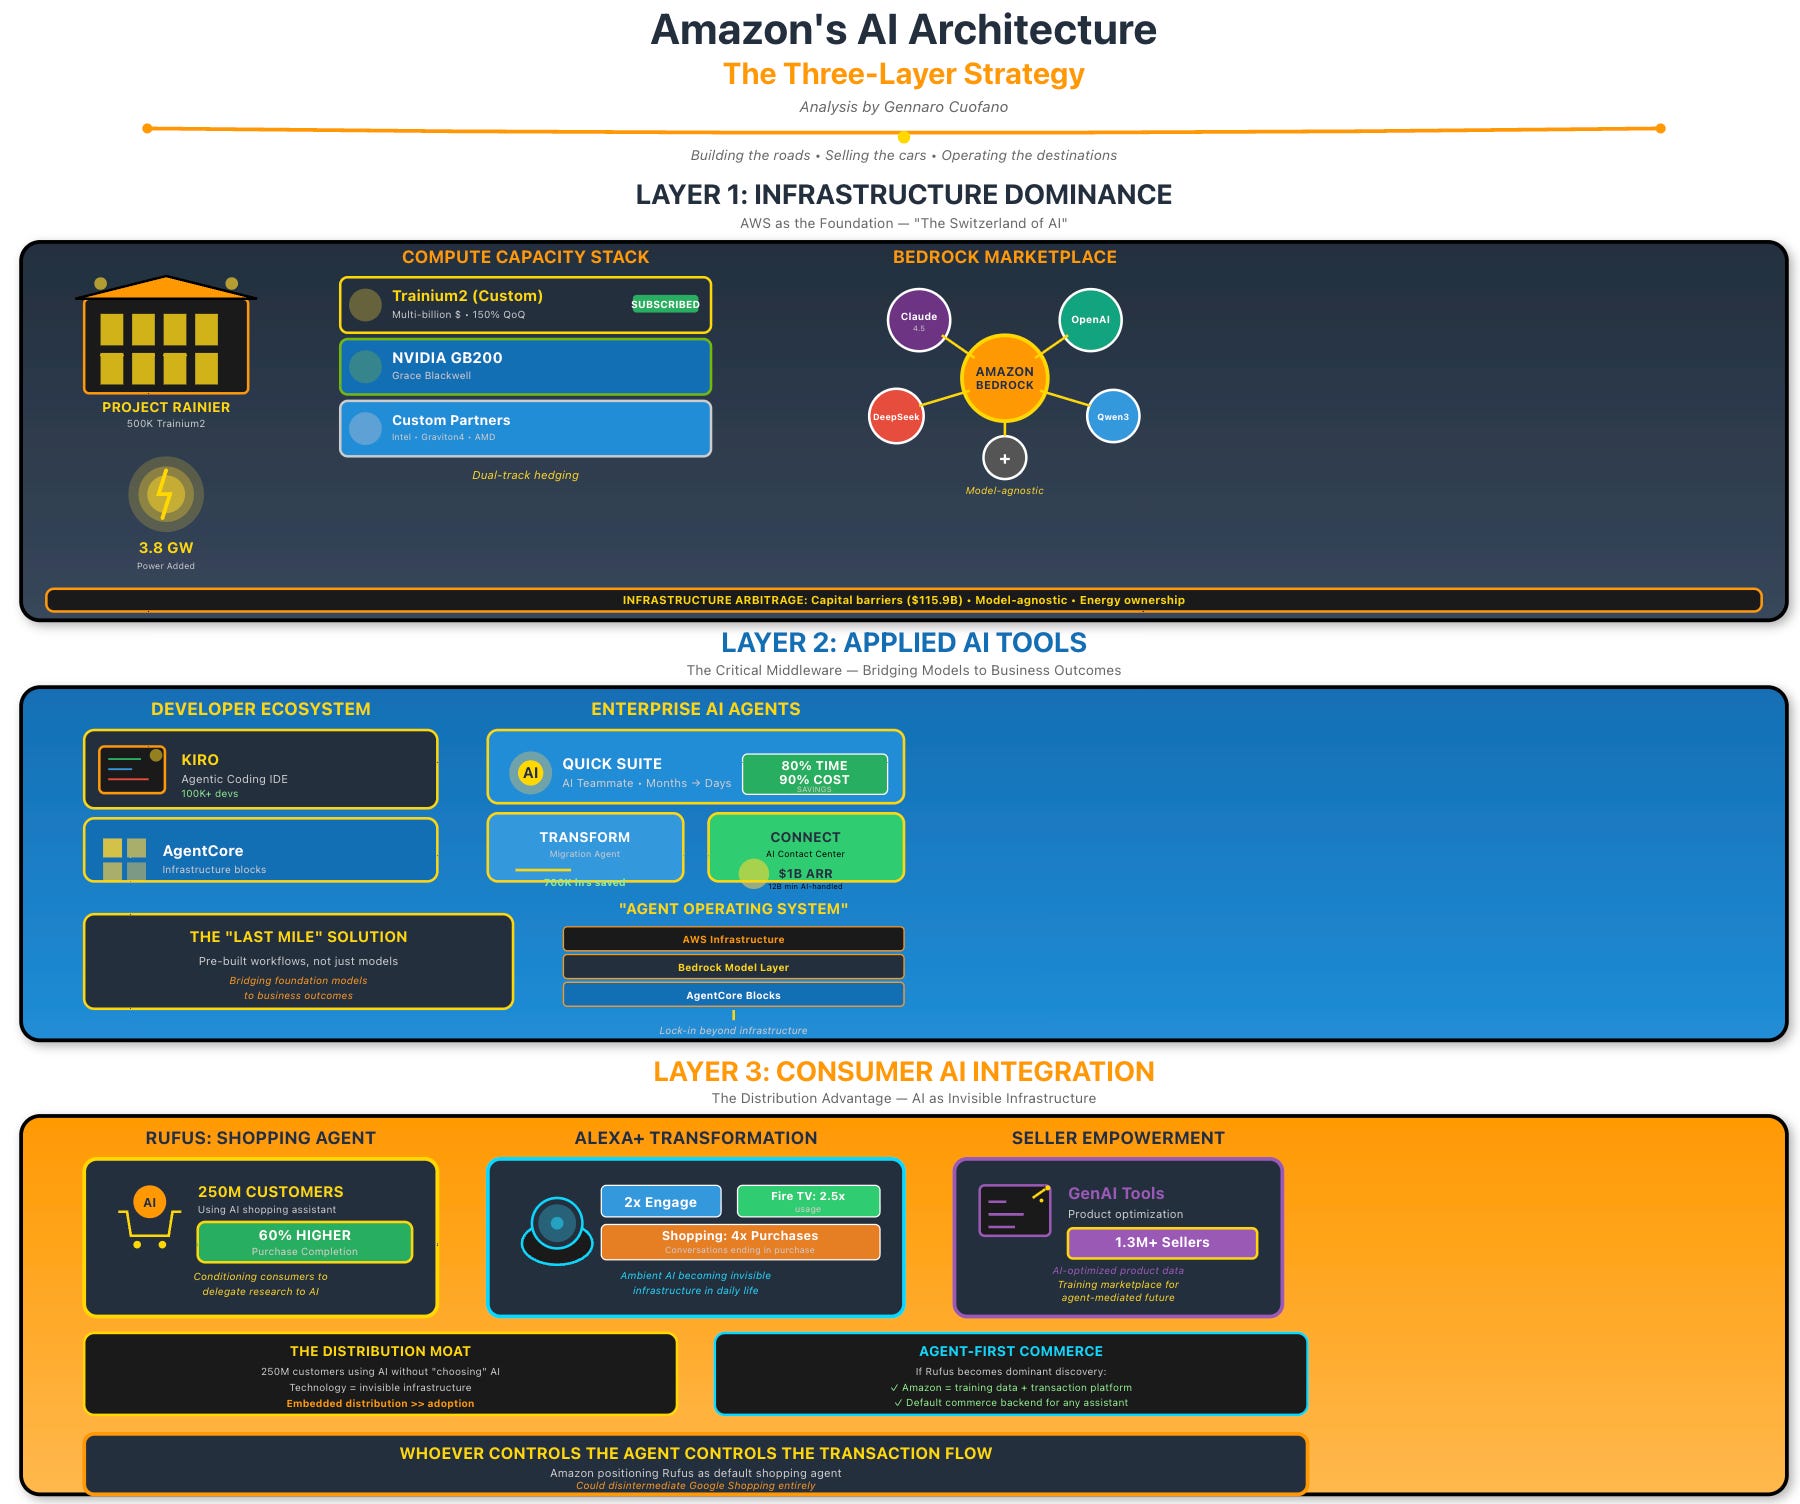
Task: Click the Infrastructure Arbitrage banner
Action: point(903,600)
